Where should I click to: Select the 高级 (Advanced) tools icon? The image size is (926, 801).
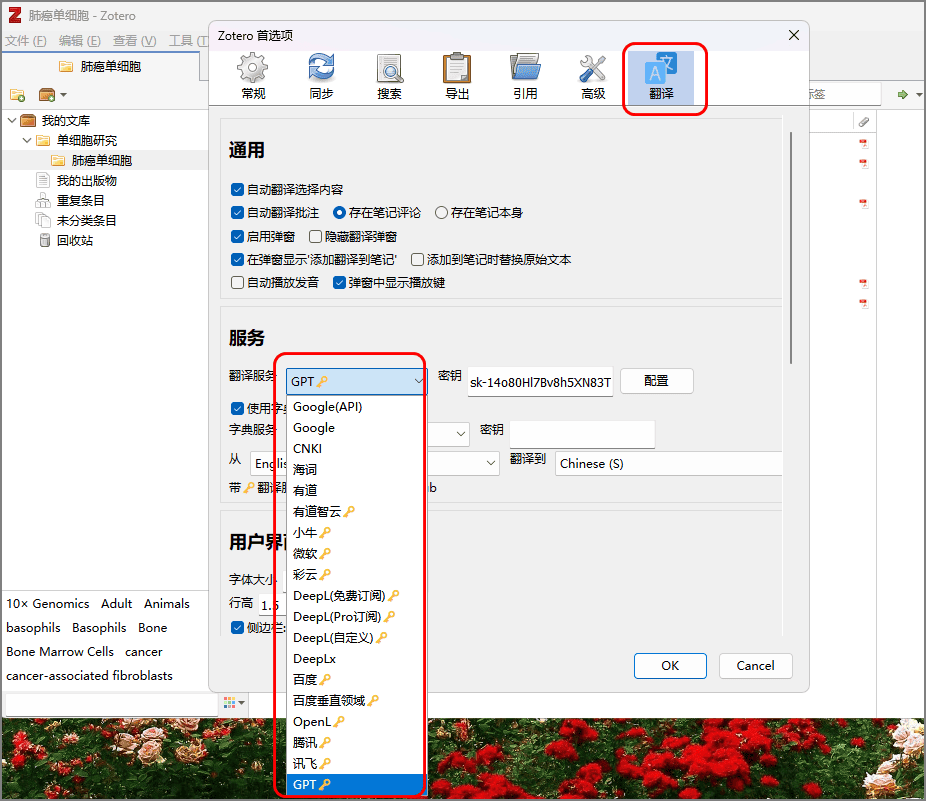[x=595, y=75]
